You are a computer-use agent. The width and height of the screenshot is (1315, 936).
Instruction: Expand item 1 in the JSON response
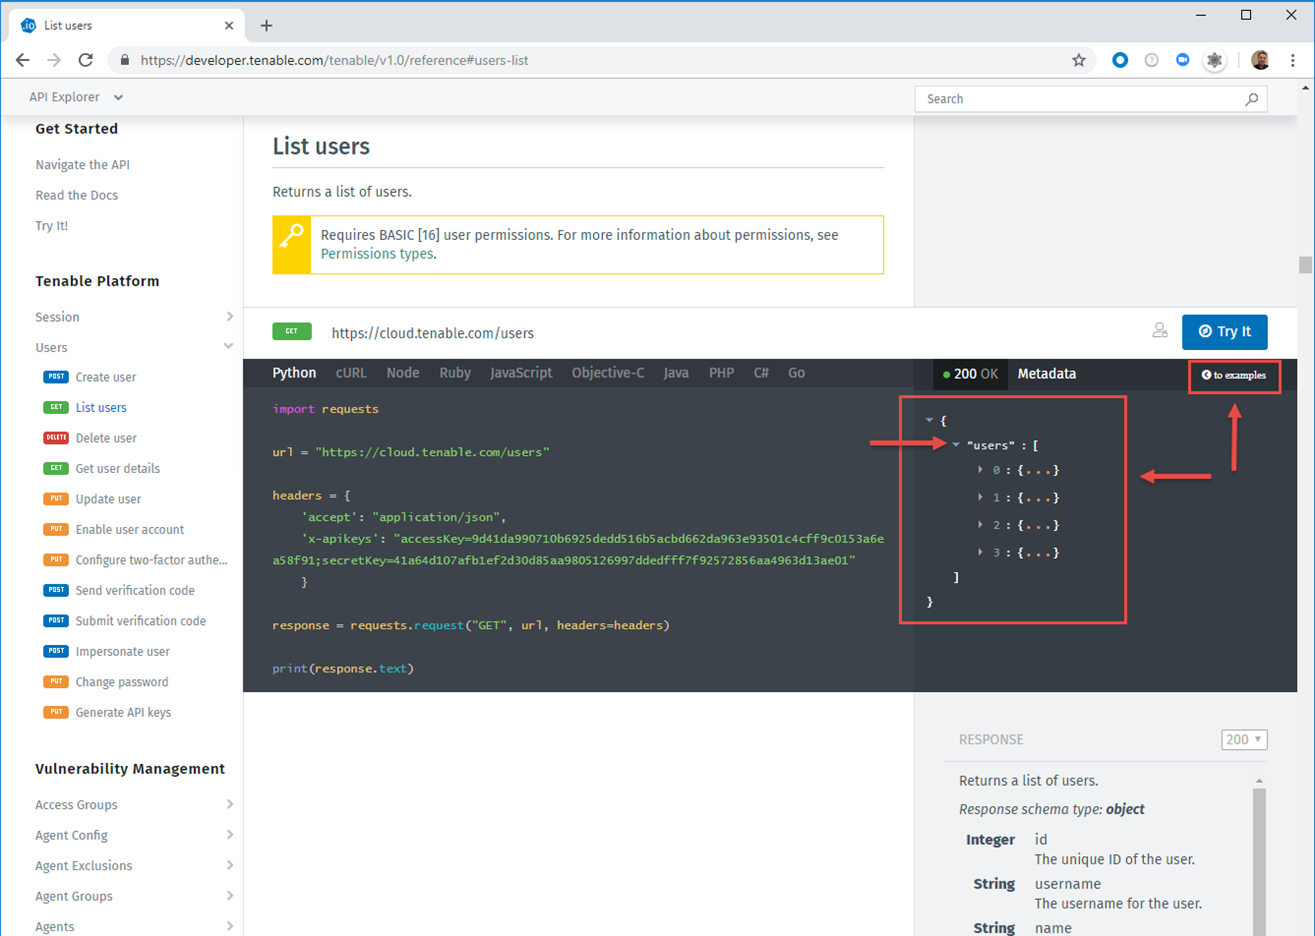tap(980, 497)
